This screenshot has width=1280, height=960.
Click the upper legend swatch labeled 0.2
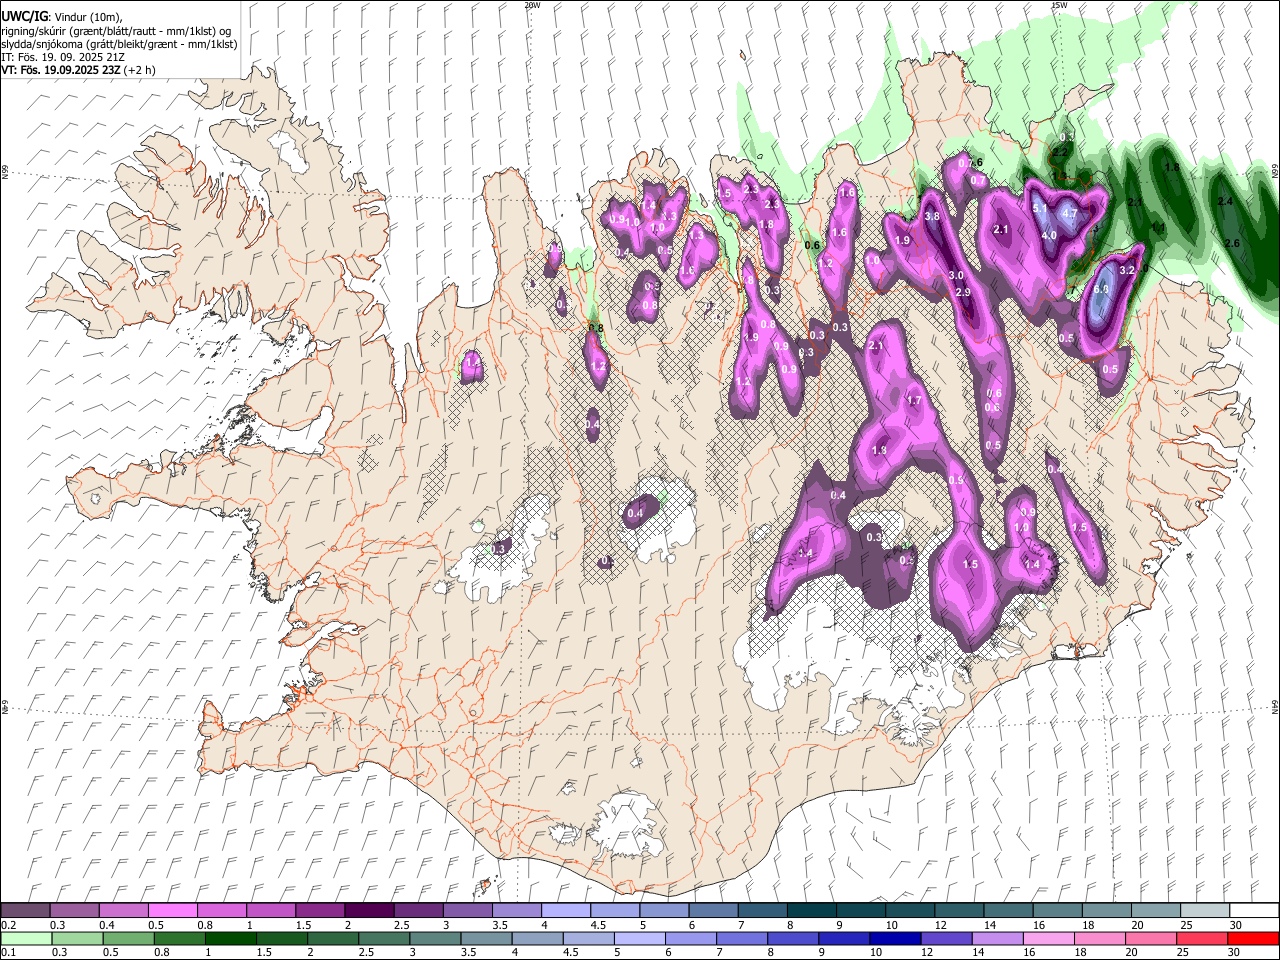point(25,911)
